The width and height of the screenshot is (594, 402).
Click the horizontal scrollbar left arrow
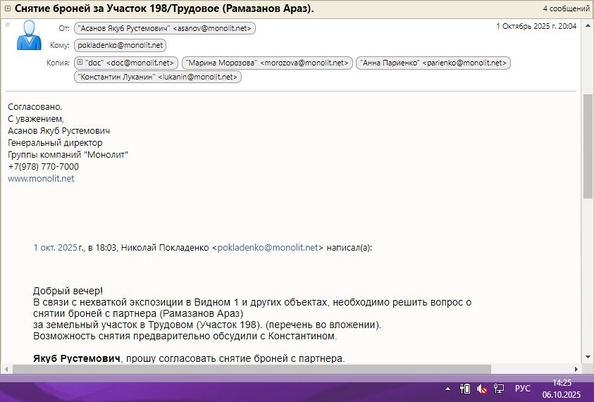[x=6, y=369]
